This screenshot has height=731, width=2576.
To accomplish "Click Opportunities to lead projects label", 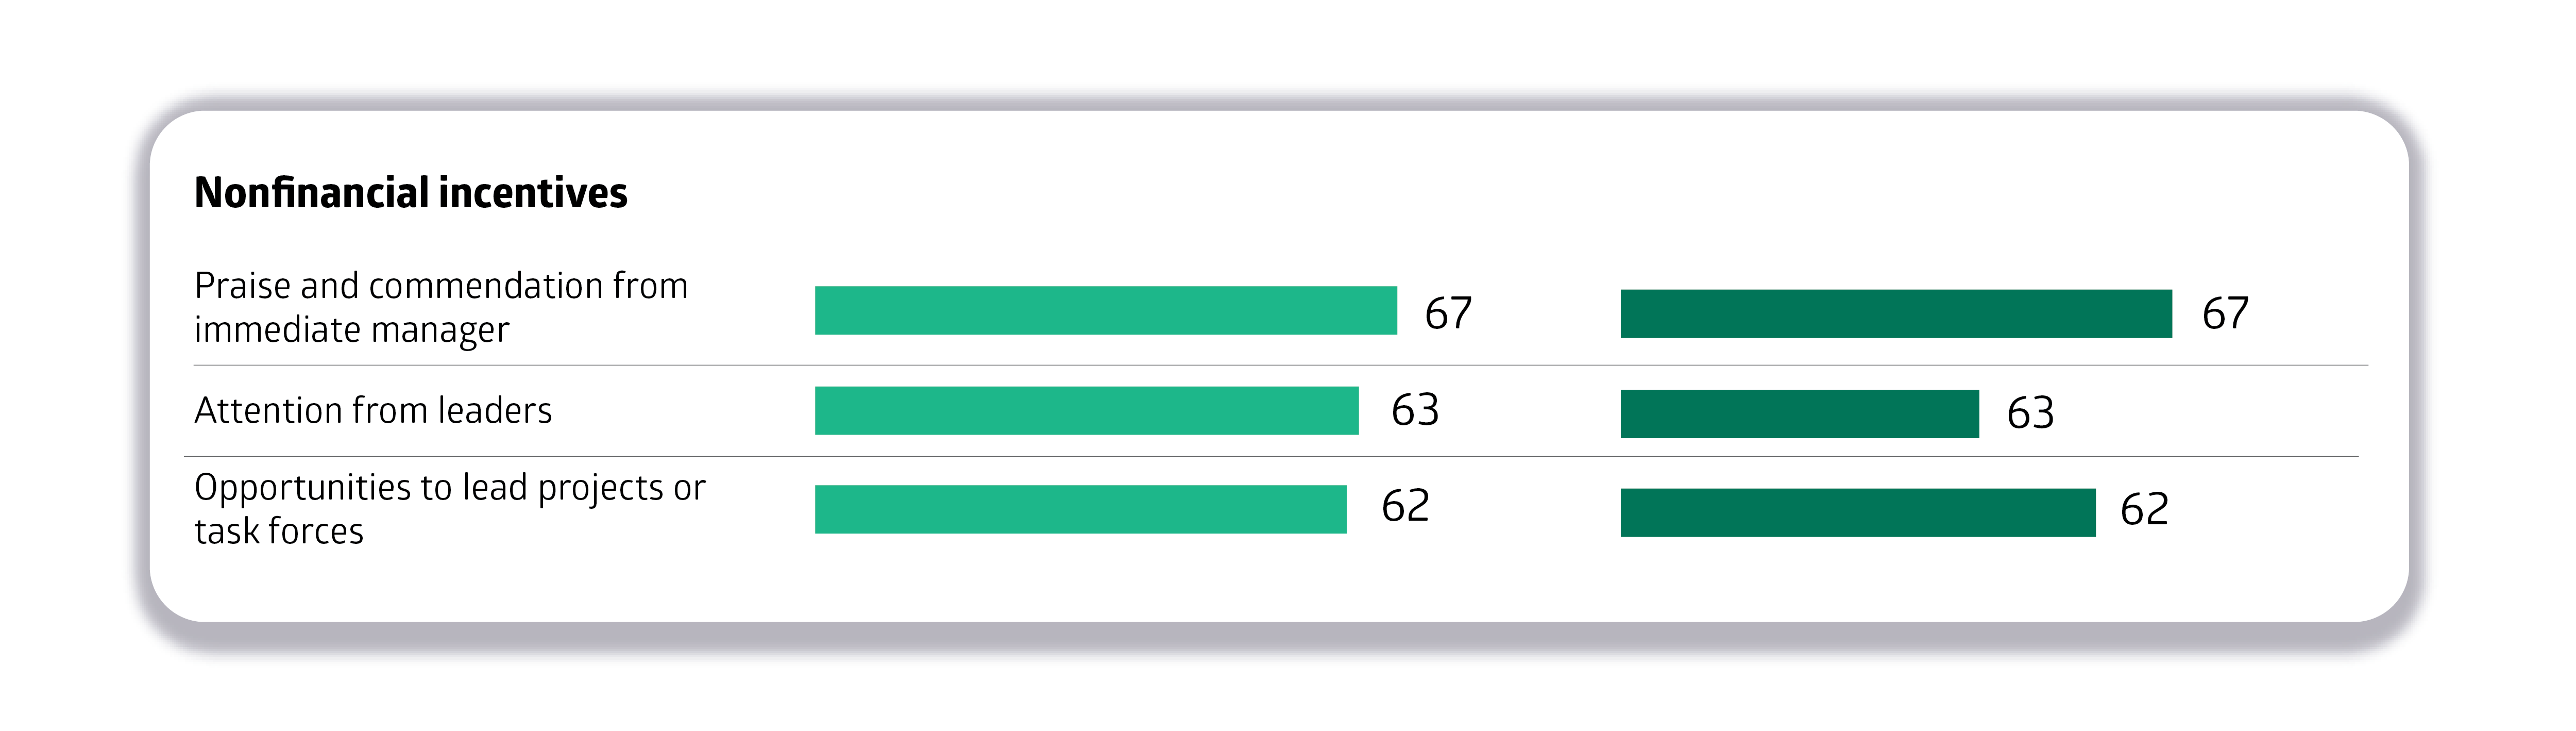I will [x=450, y=508].
